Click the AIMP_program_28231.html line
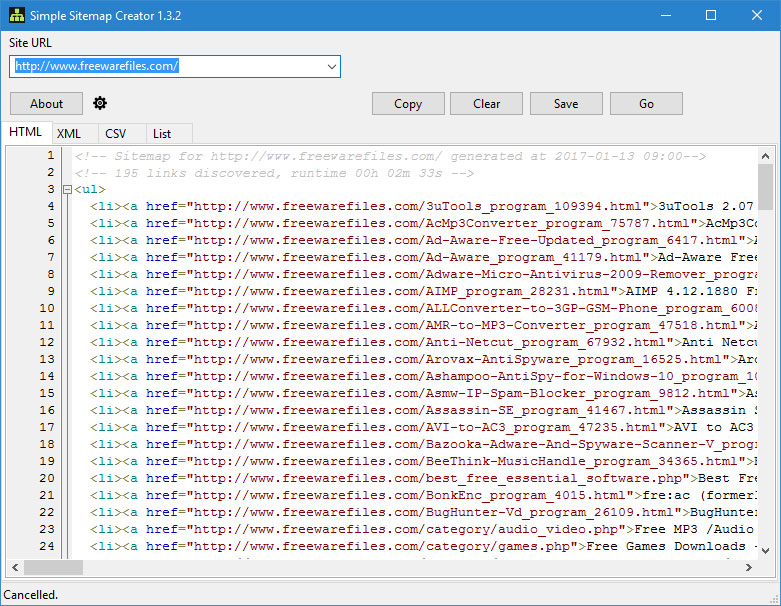 click(423, 291)
